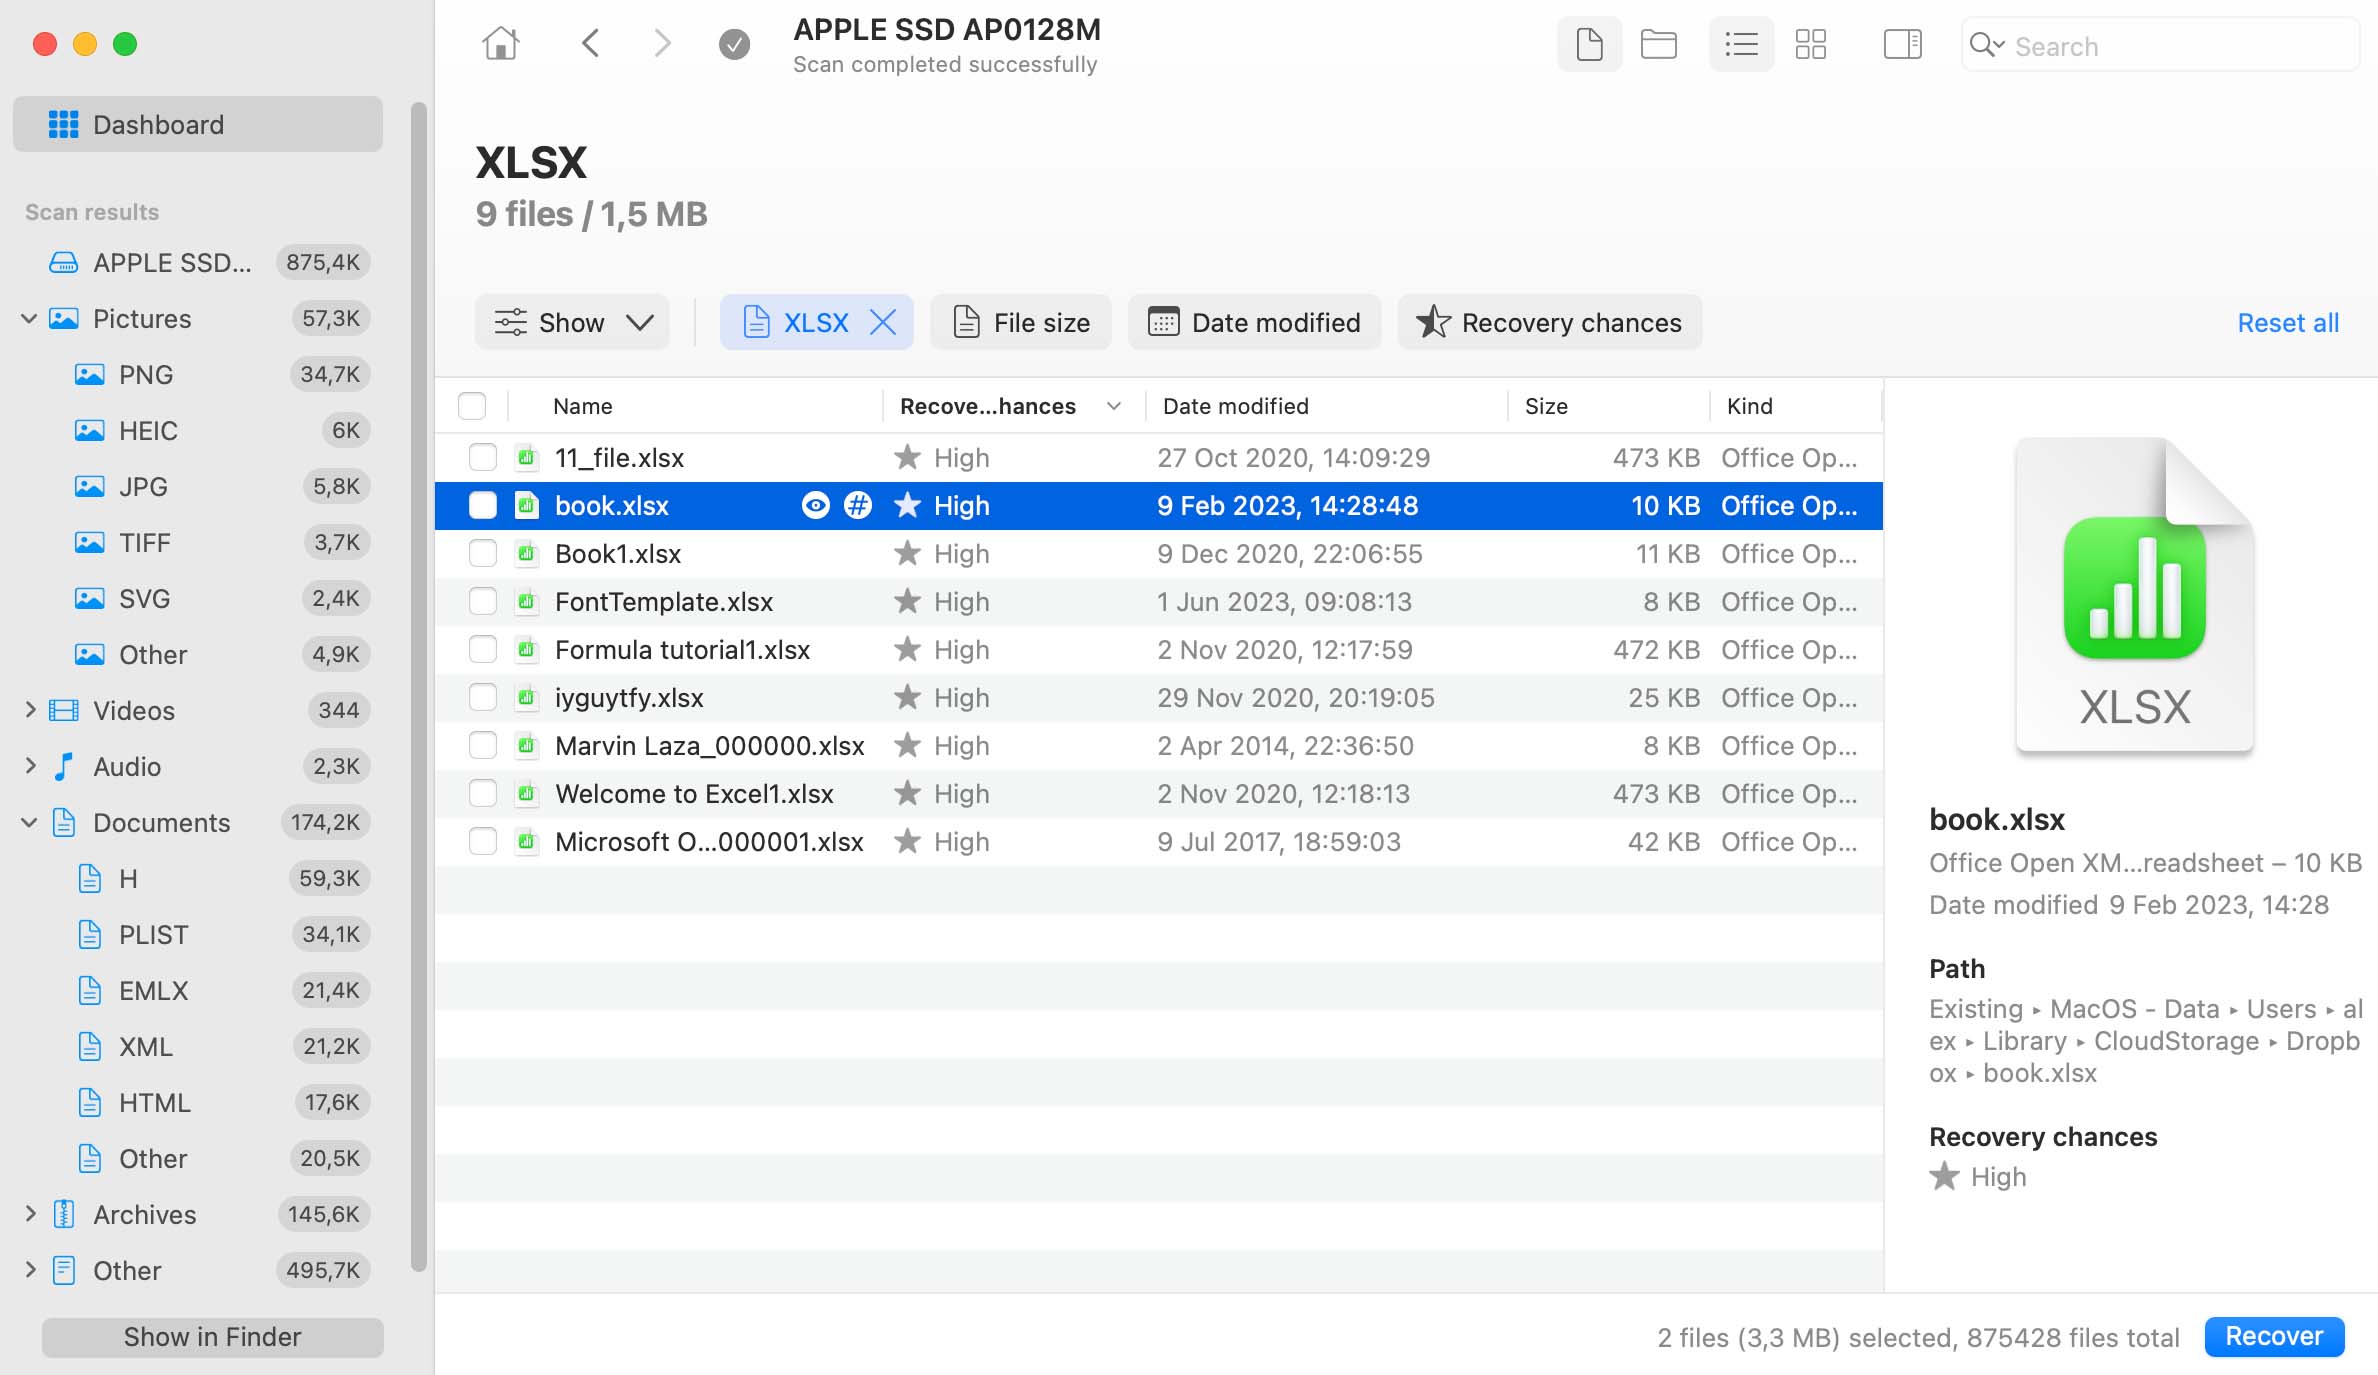This screenshot has height=1375, width=2378.
Task: Toggle checkbox for Book1.xlsx selection
Action: (x=480, y=553)
